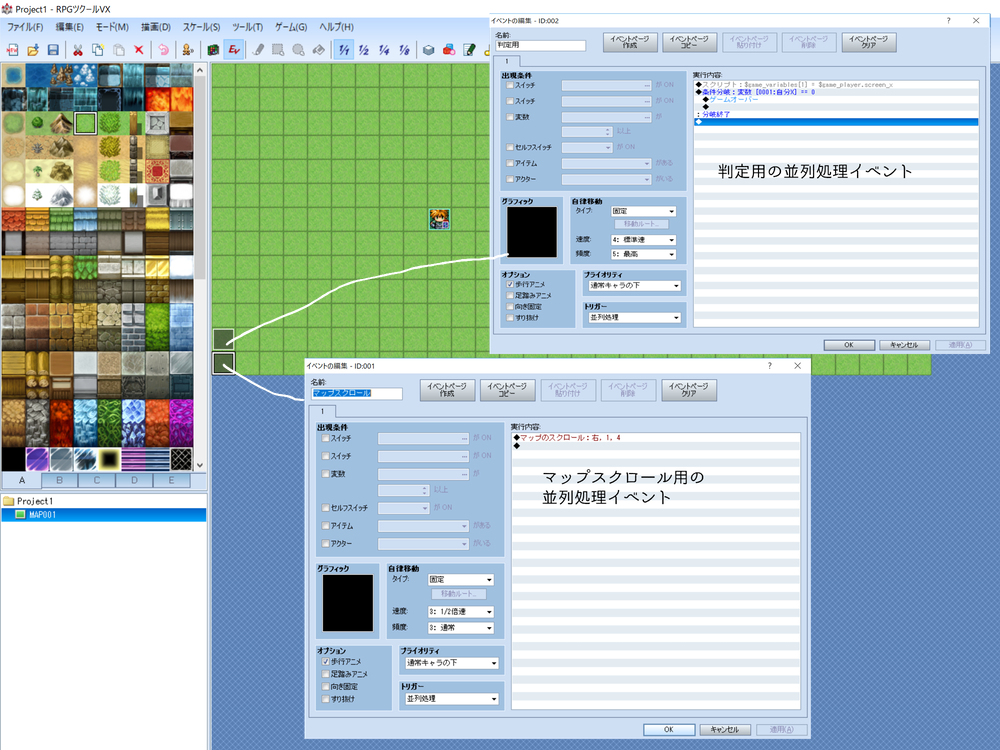Viewport: 1000px width, 750px height.
Task: Switch to tileset tab D
Action: pos(134,480)
